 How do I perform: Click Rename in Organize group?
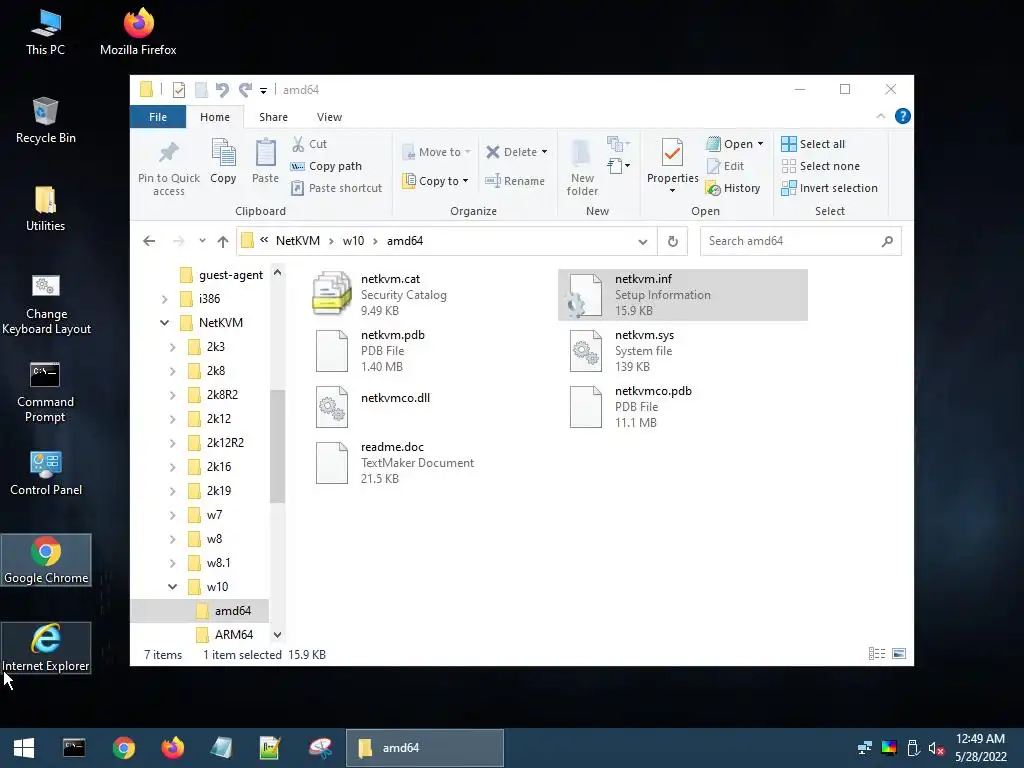click(515, 181)
